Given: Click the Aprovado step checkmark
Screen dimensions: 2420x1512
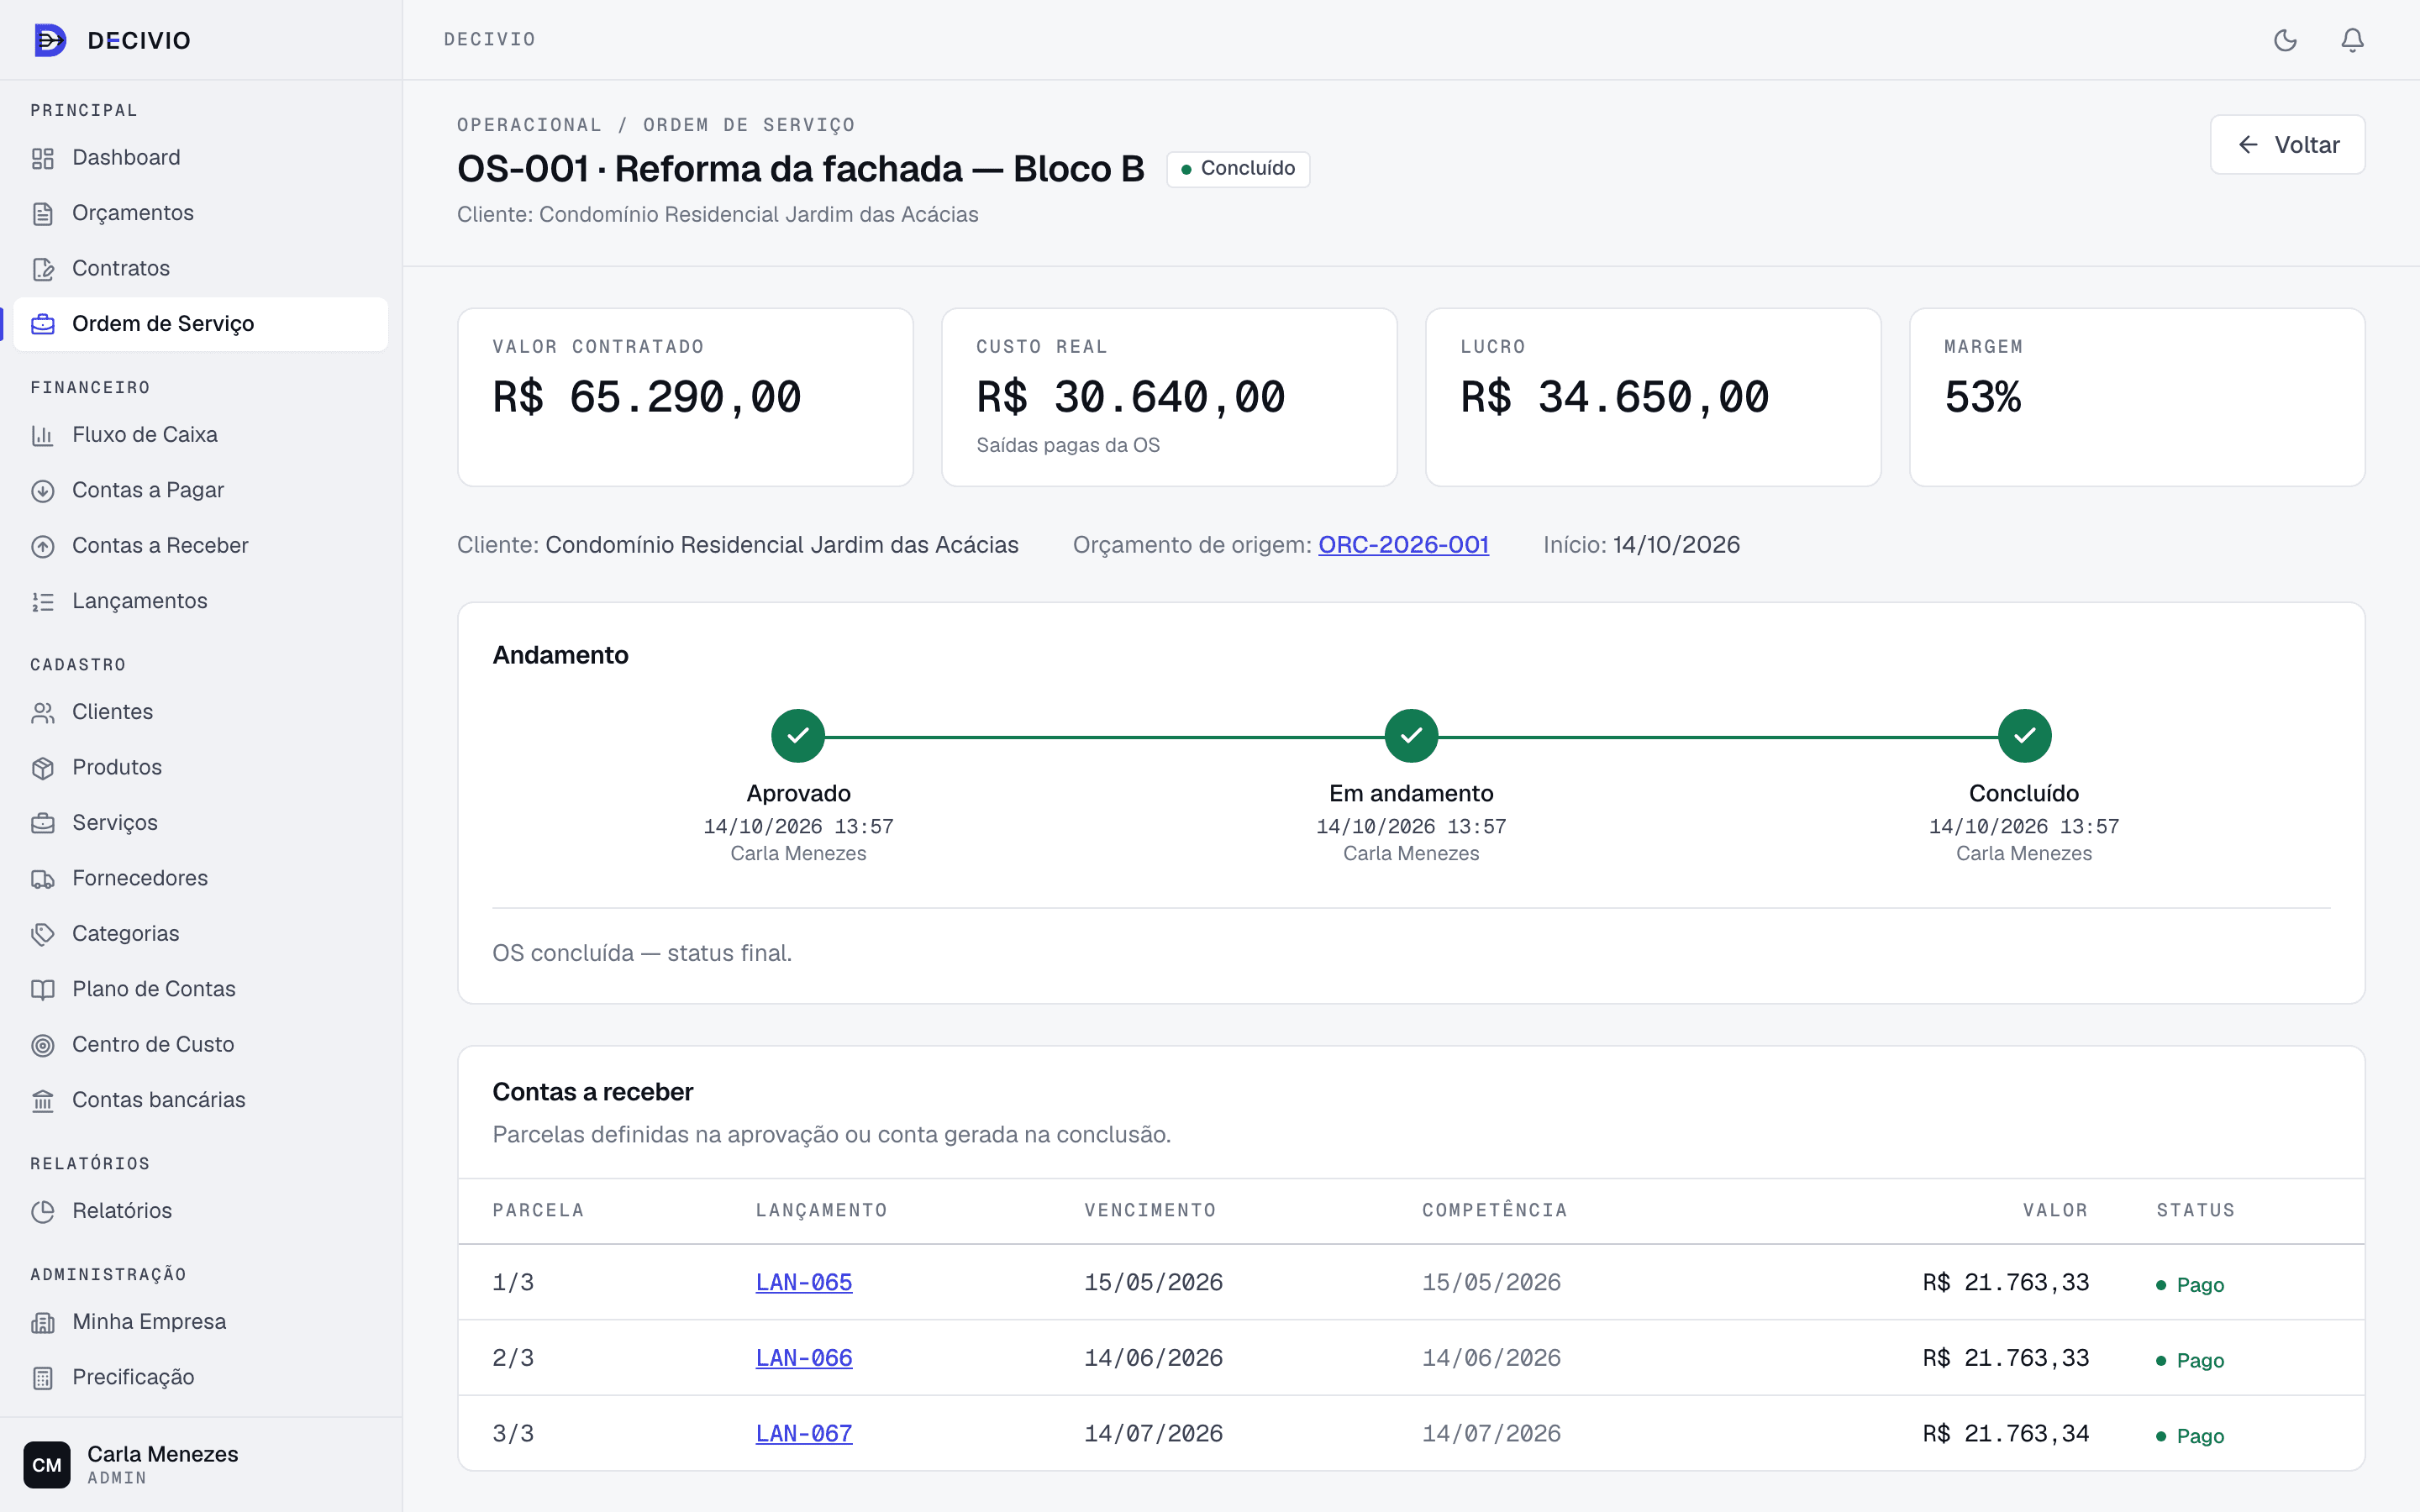Looking at the screenshot, I should 798,736.
